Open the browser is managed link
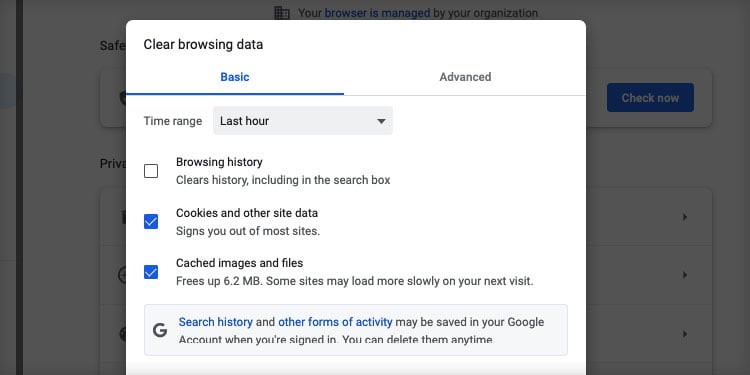750x375 pixels. (x=377, y=13)
